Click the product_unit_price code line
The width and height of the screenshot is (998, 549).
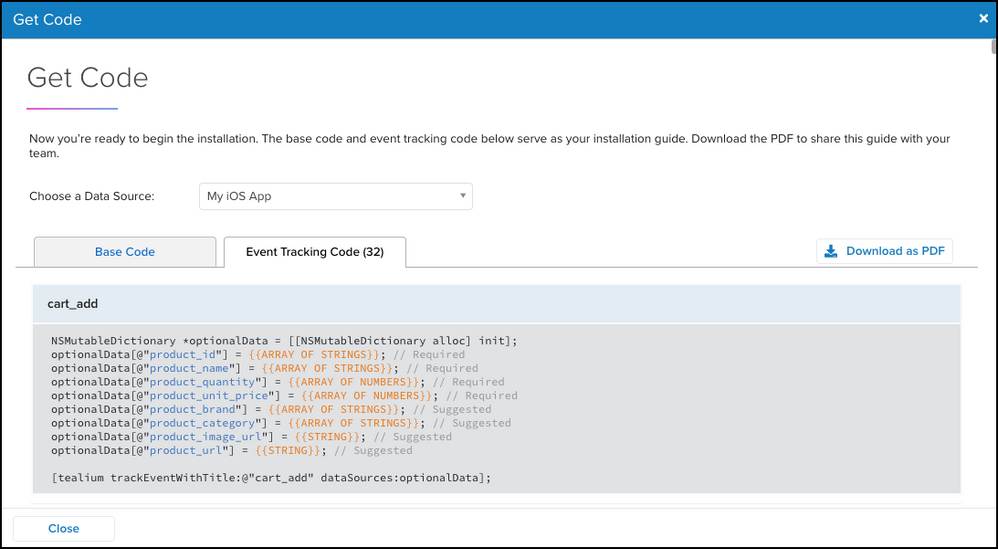[x=284, y=396]
